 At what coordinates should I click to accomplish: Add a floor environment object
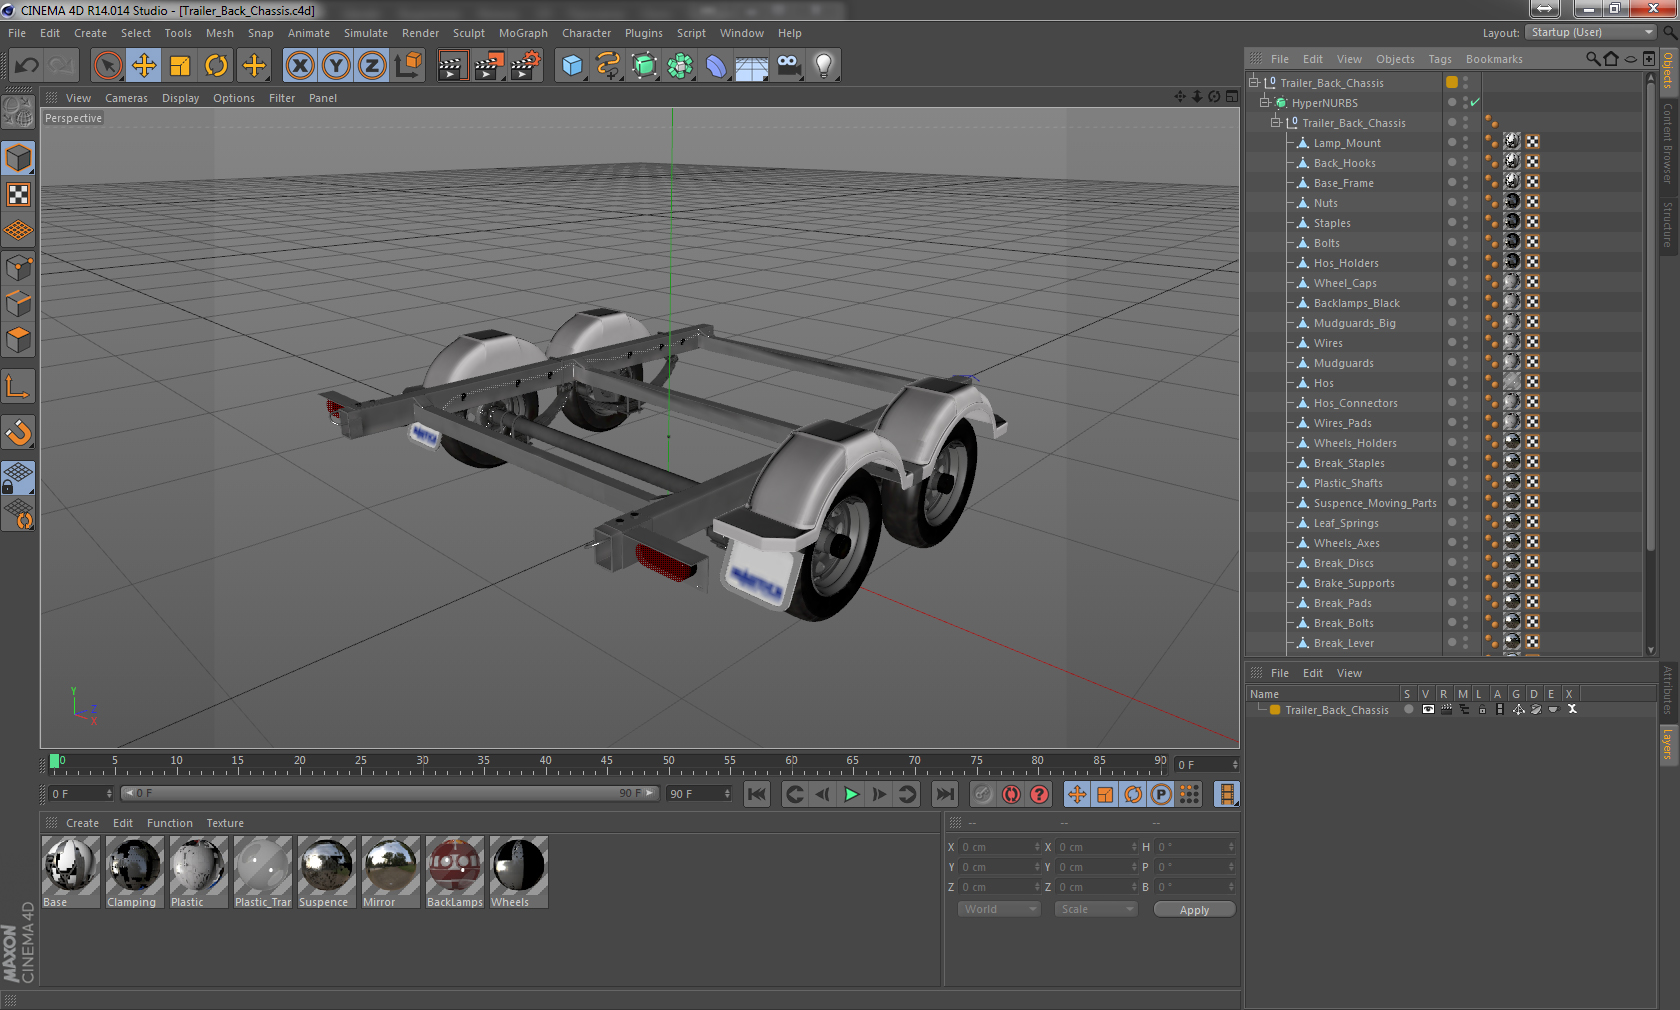pos(752,66)
